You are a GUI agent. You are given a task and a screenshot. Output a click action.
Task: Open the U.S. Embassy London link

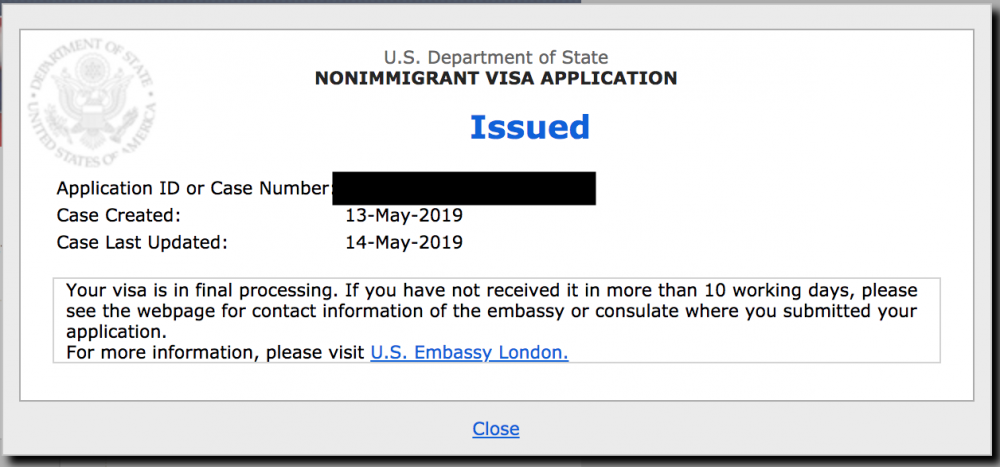click(x=469, y=352)
